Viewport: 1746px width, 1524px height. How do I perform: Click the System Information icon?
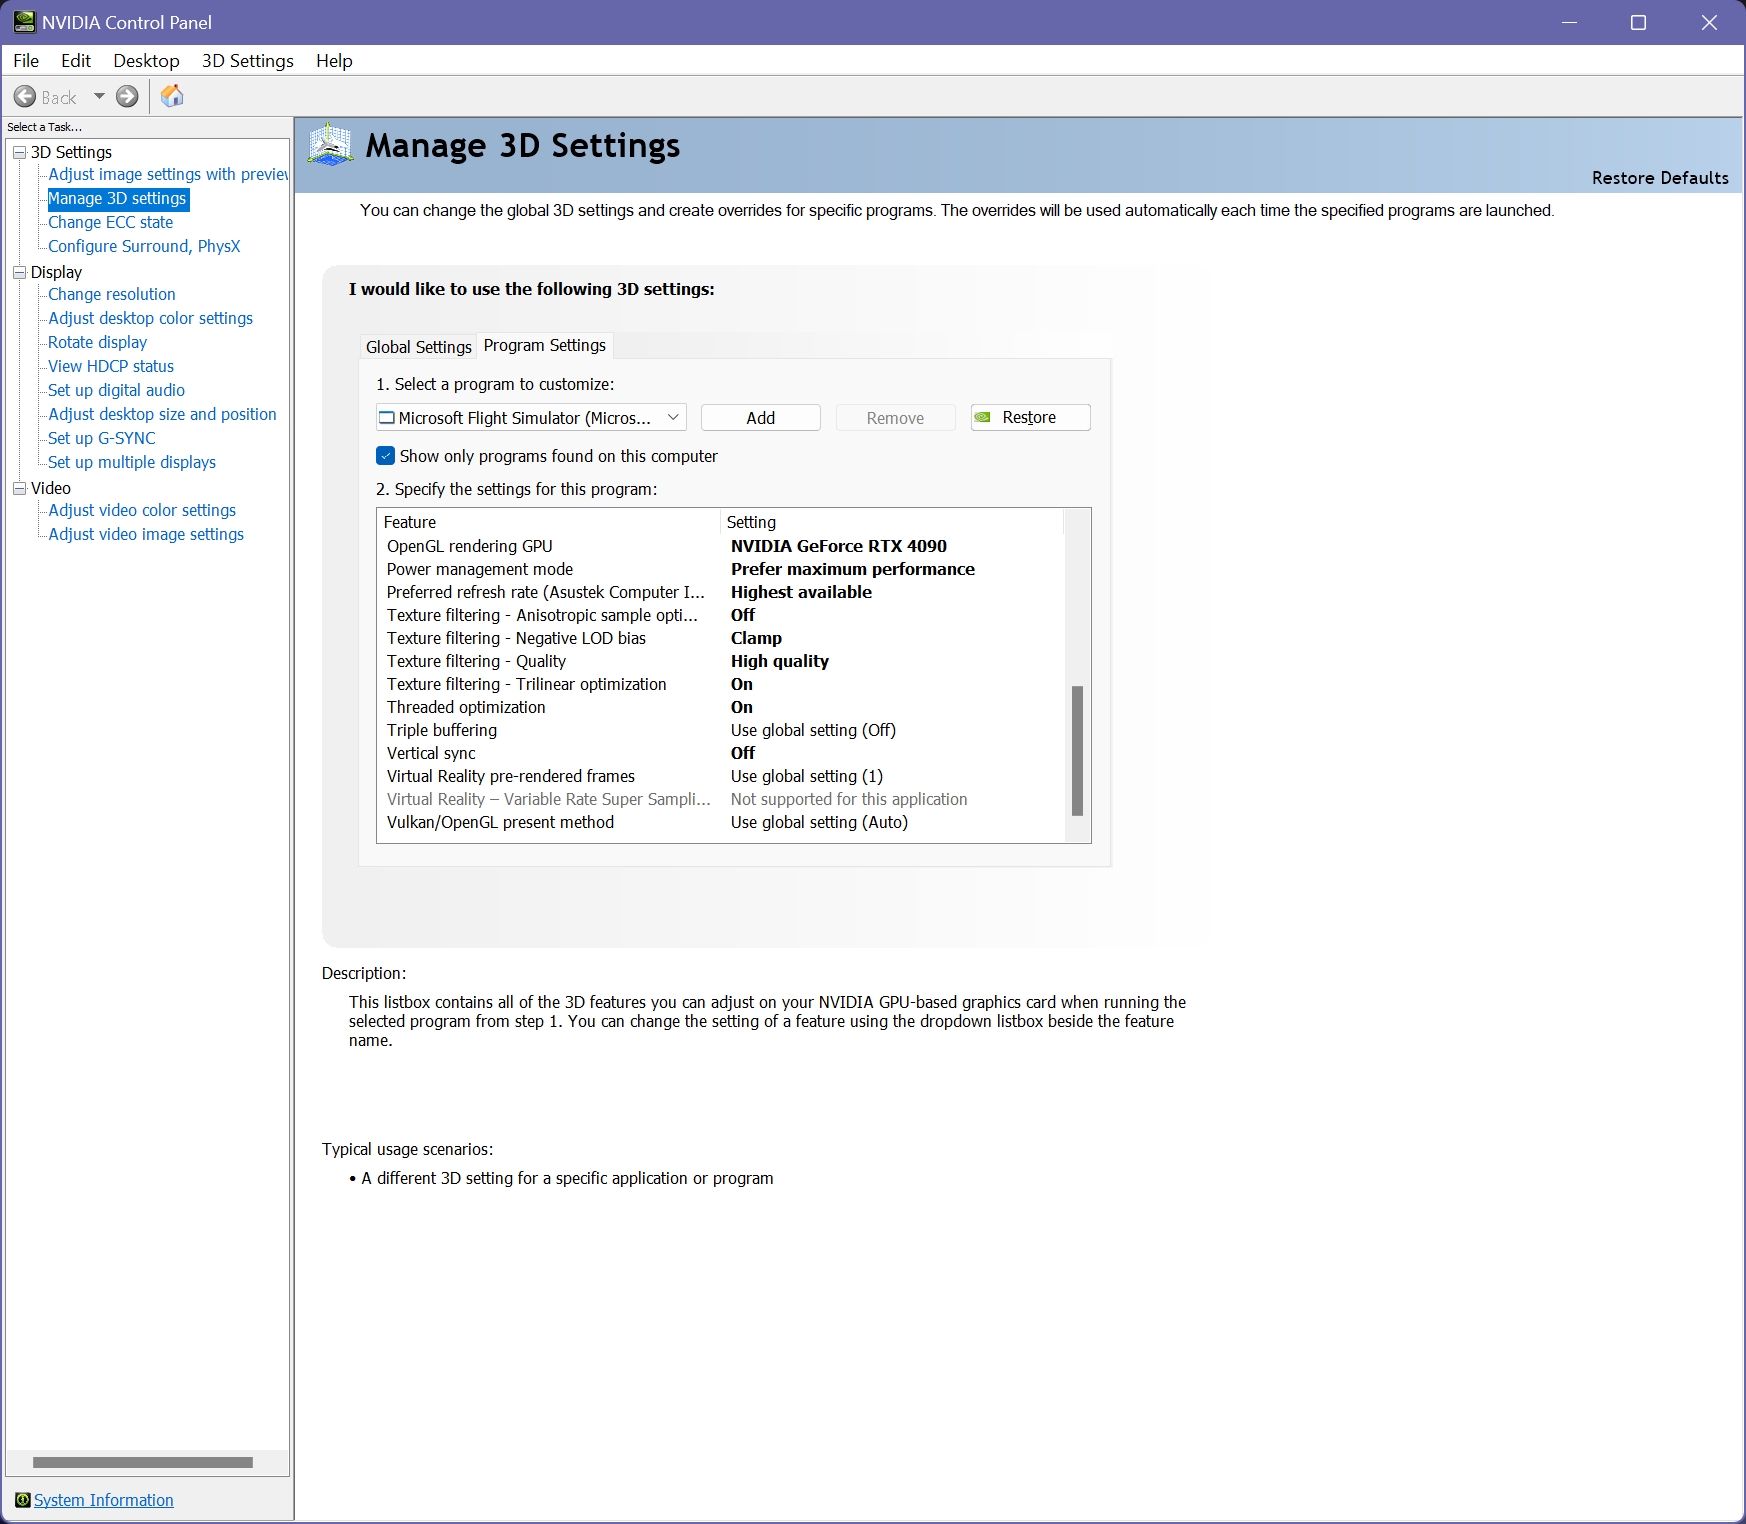(x=22, y=1500)
